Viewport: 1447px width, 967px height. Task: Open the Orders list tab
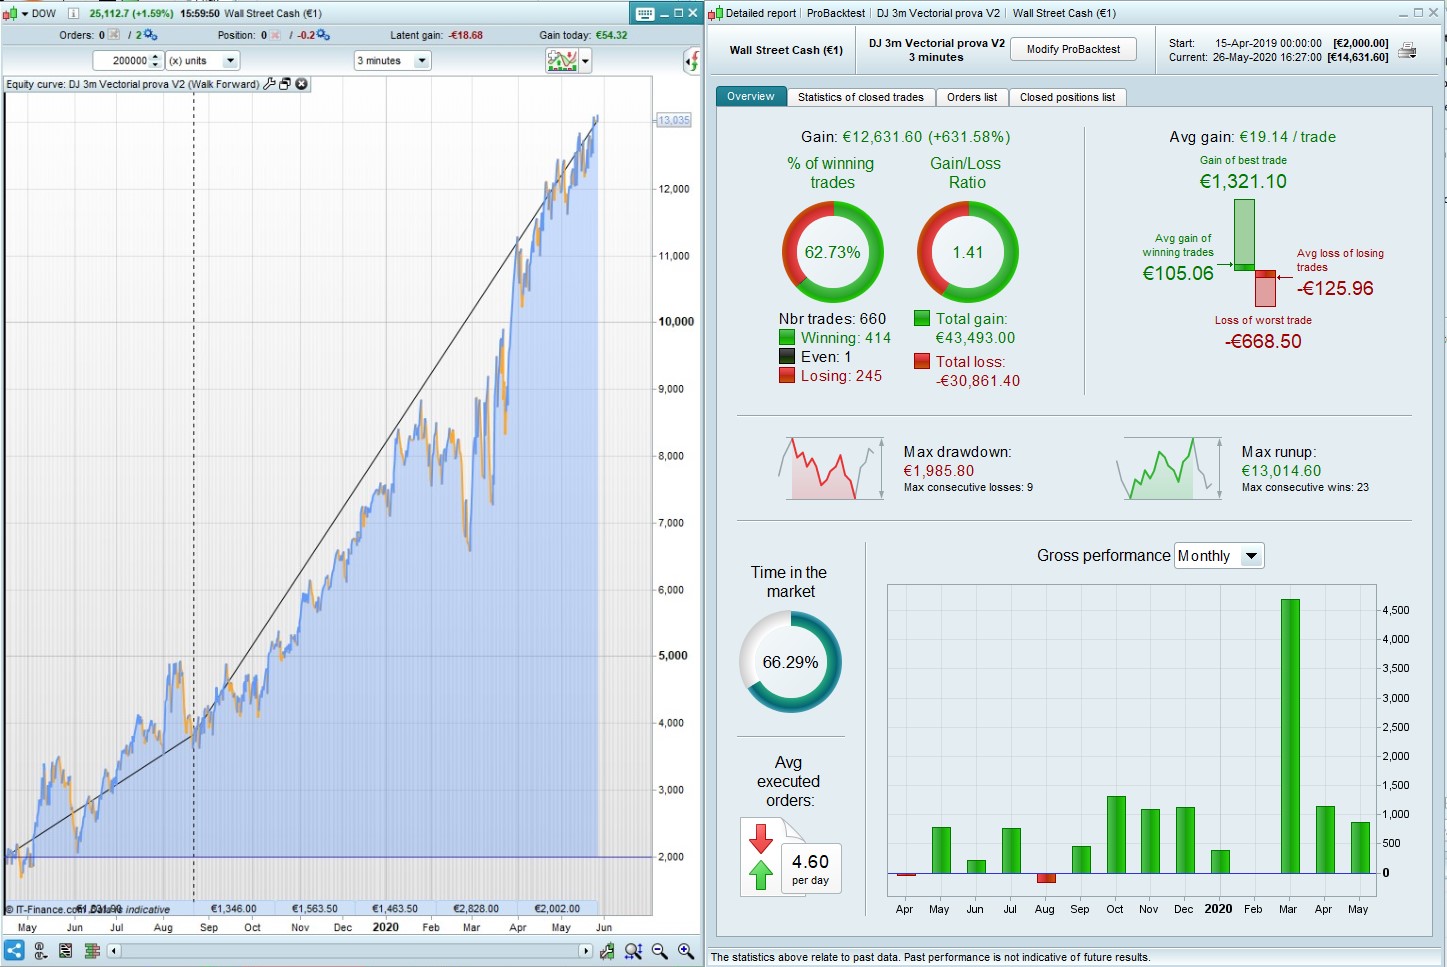(972, 97)
